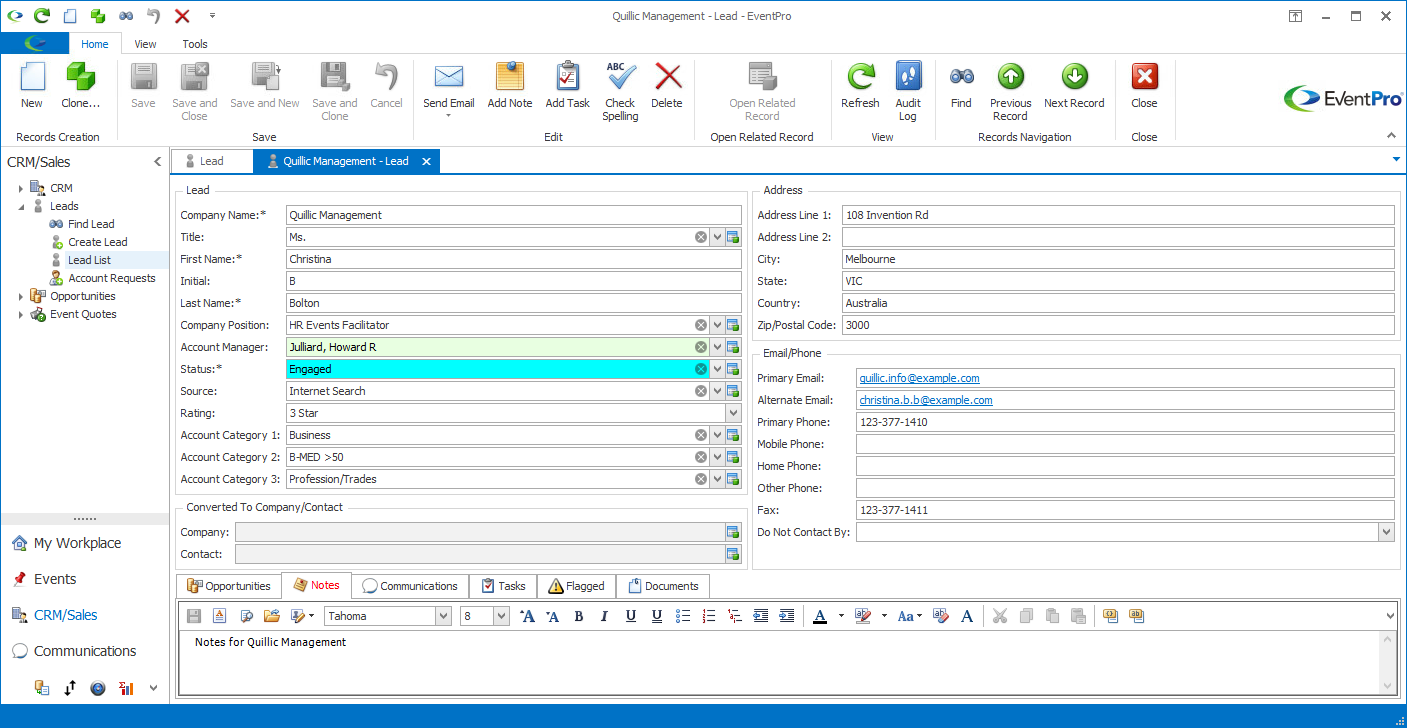Open the Tools ribbon tab
The image size is (1407, 728).
click(195, 44)
